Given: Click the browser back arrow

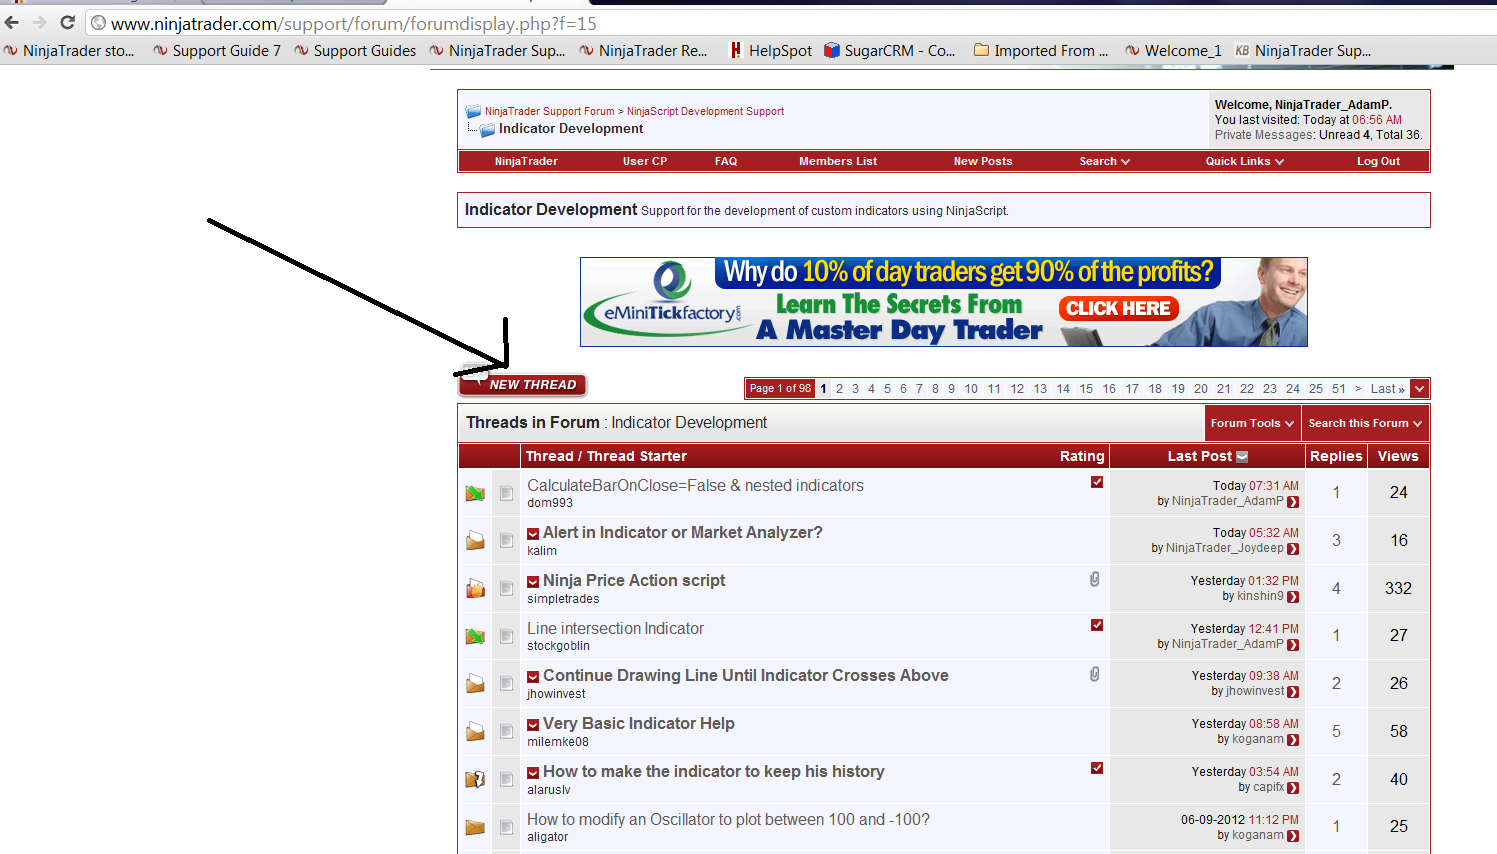Looking at the screenshot, I should click(x=12, y=22).
